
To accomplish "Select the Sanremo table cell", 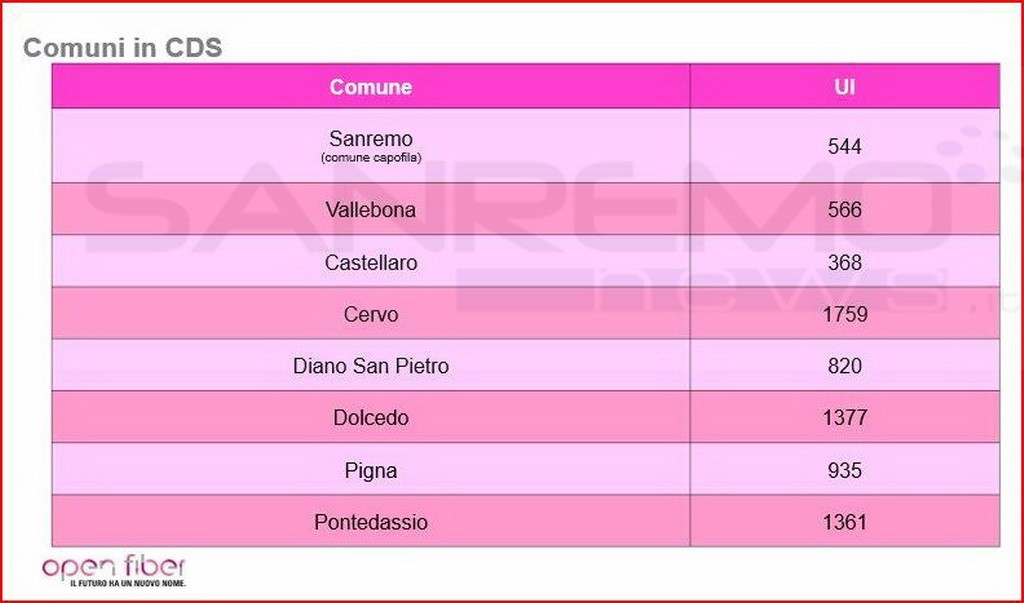I will [371, 145].
